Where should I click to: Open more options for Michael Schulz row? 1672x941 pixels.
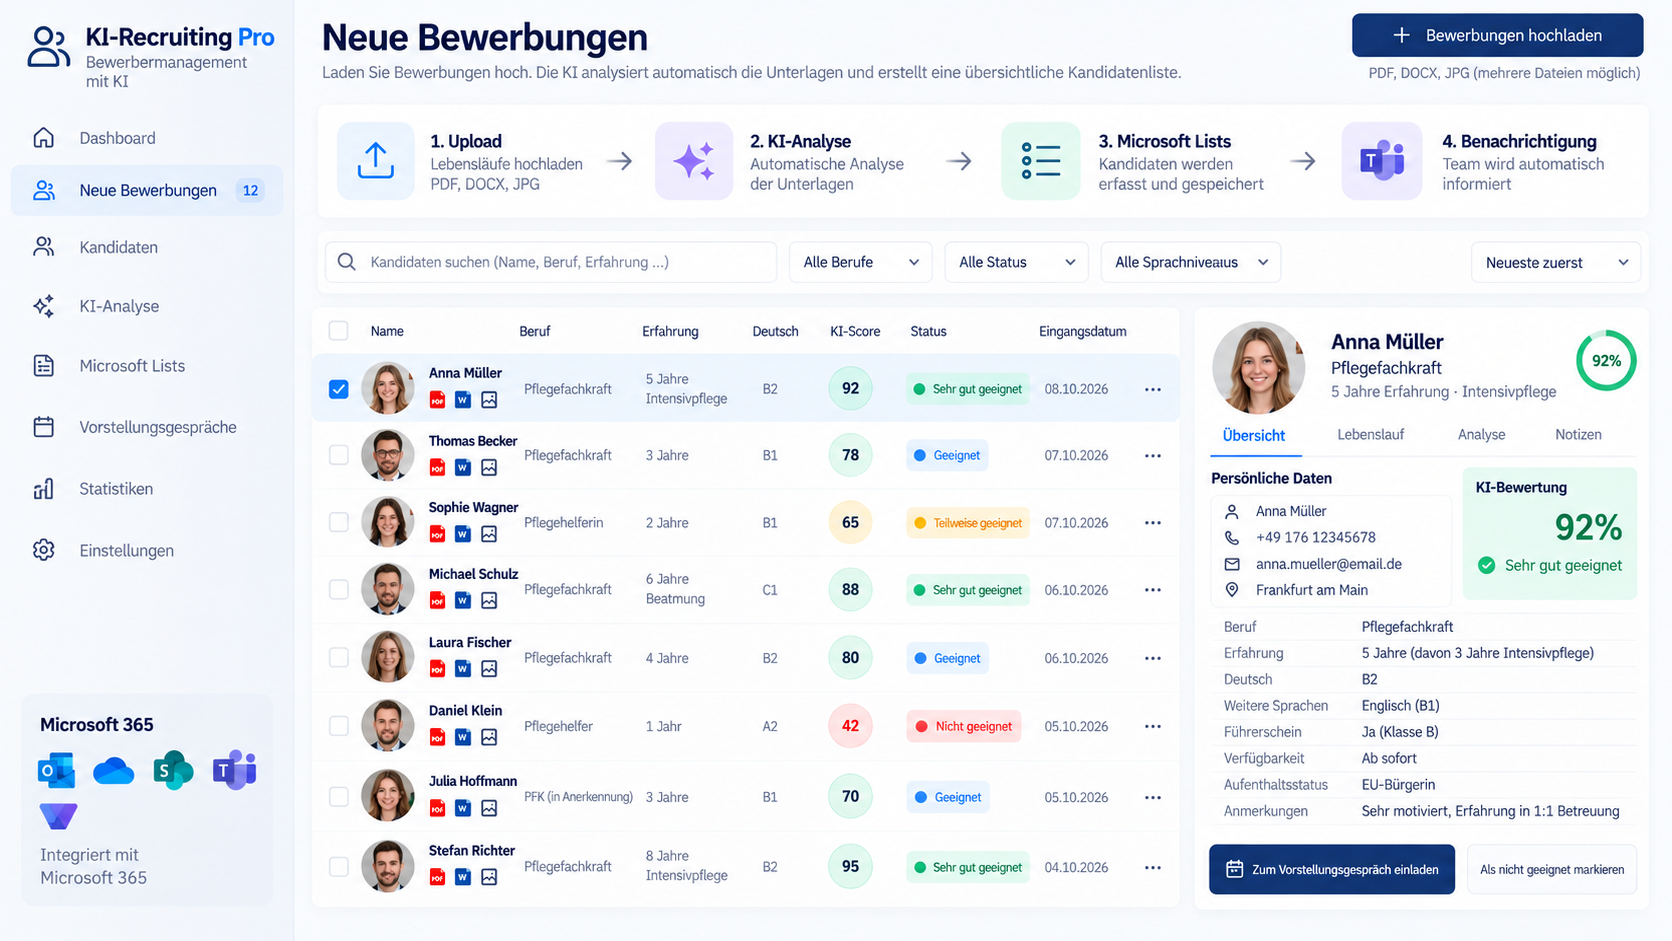point(1153,590)
